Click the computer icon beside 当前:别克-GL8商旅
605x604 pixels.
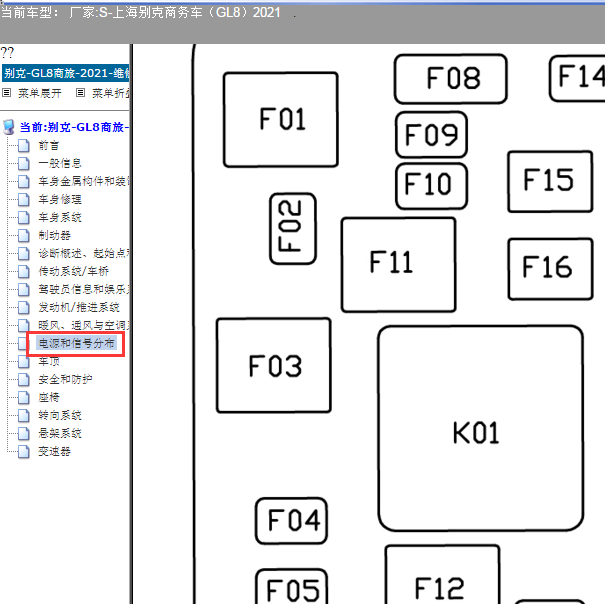pos(9,127)
